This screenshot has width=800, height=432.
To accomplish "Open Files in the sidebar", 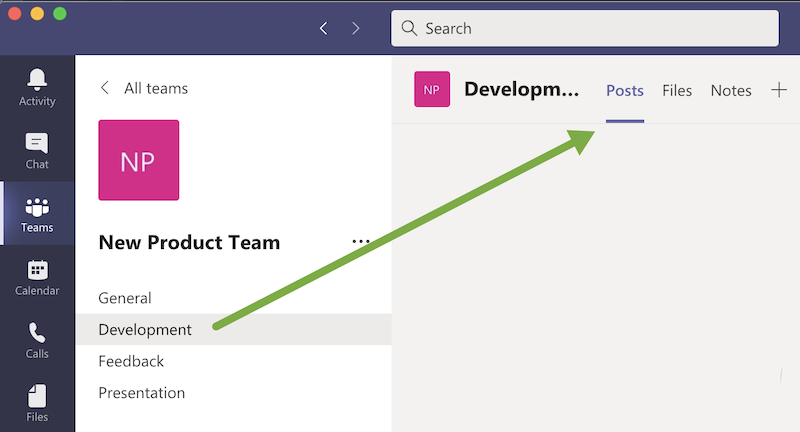I will [37, 403].
